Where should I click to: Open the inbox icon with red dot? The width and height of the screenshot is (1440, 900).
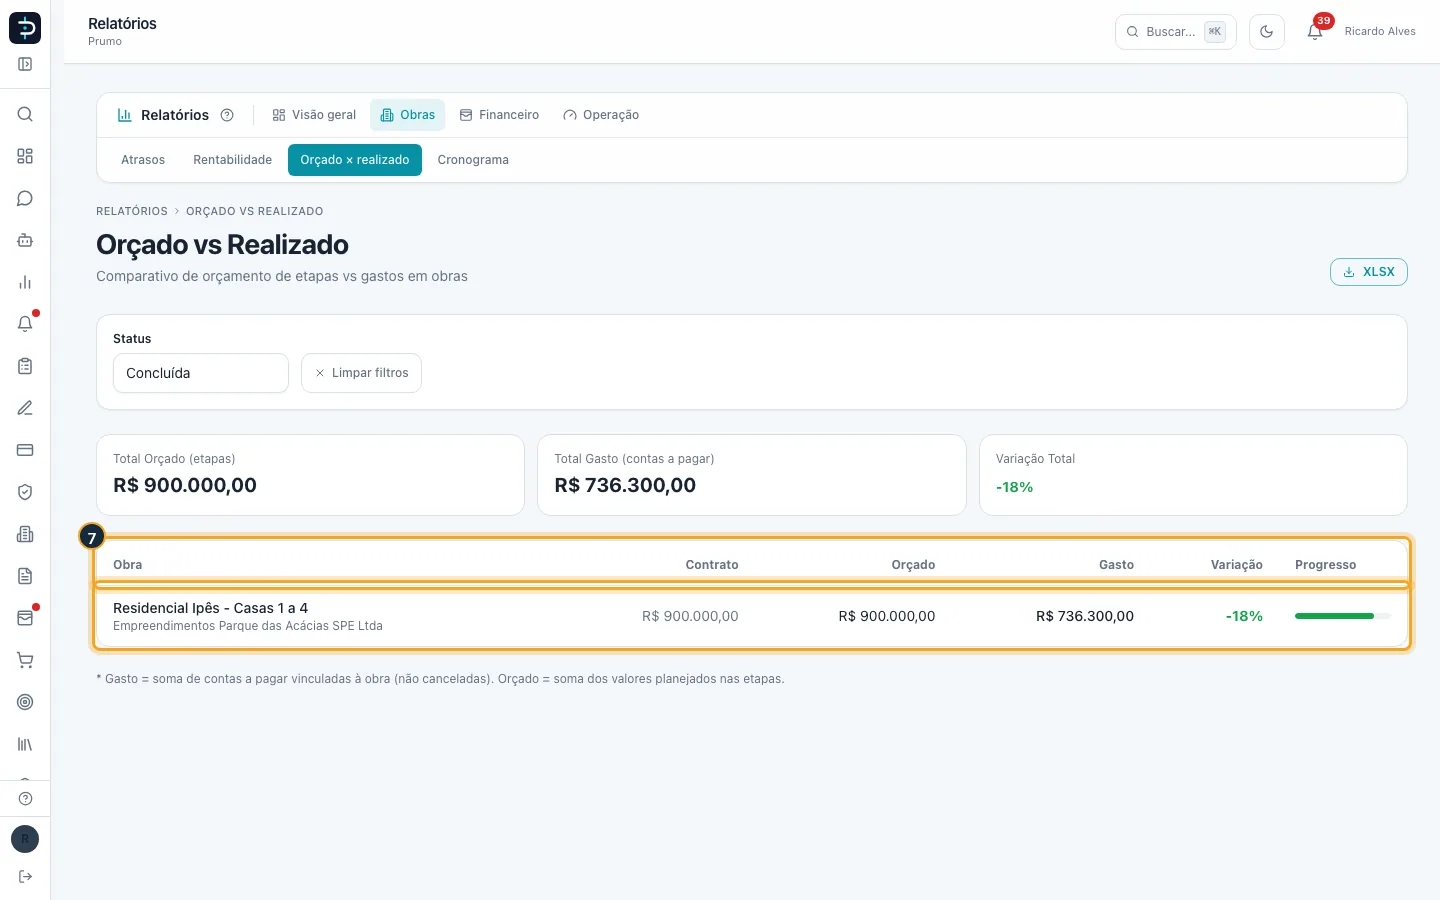click(x=25, y=618)
